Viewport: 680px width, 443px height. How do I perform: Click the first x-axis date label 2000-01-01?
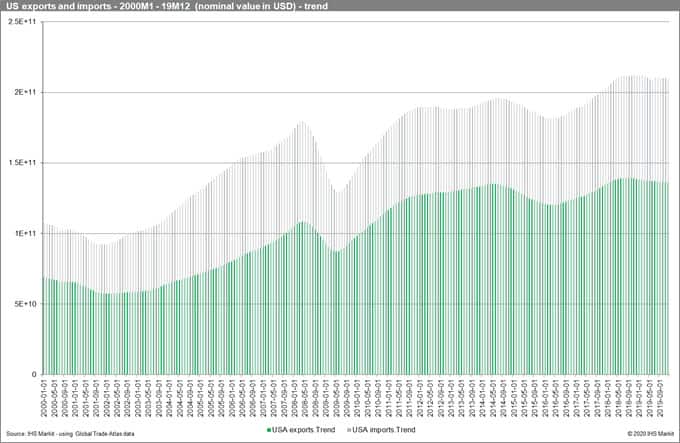[x=43, y=397]
